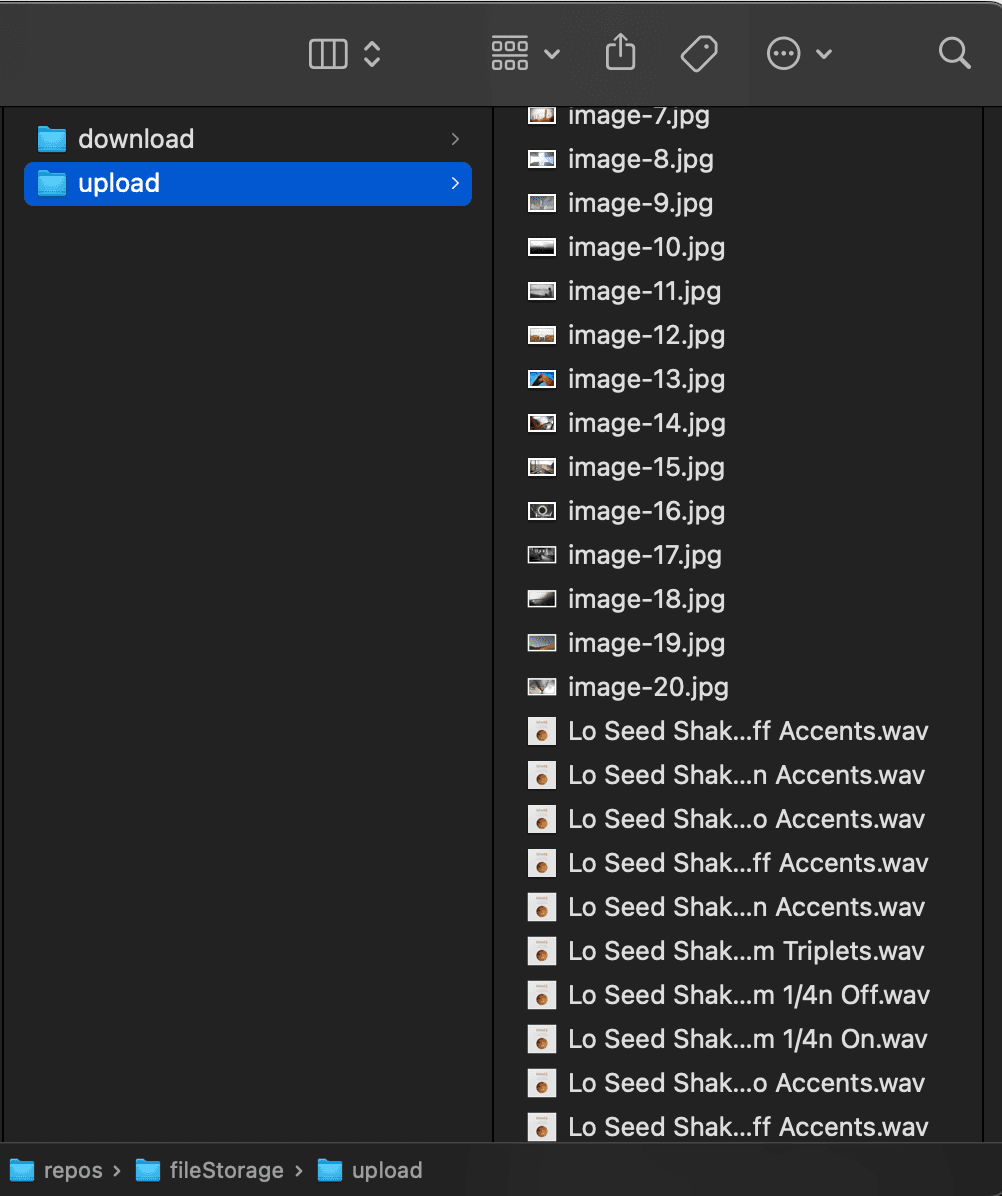Viewport: 1002px width, 1196px height.
Task: Open the view switcher up-down chevrons
Action: (x=372, y=54)
